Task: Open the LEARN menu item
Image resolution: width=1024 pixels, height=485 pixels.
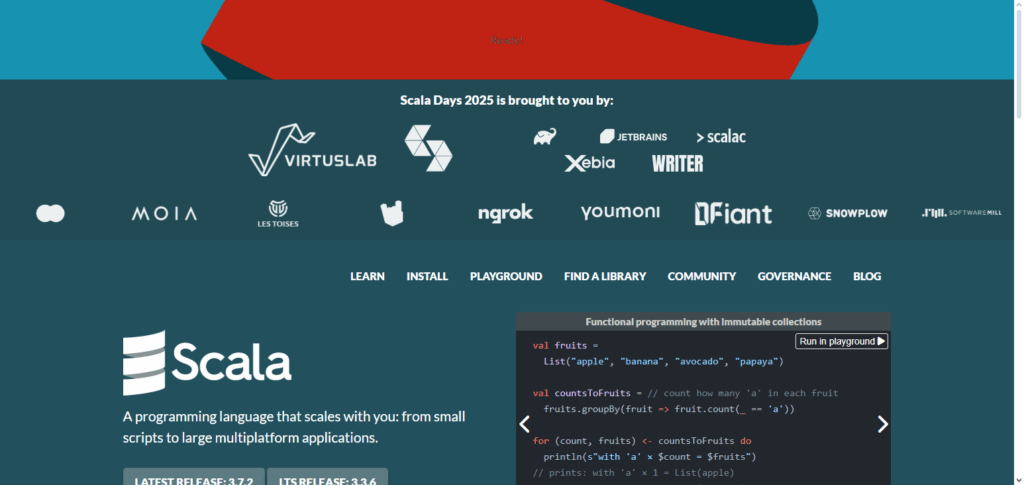Action: pos(367,276)
